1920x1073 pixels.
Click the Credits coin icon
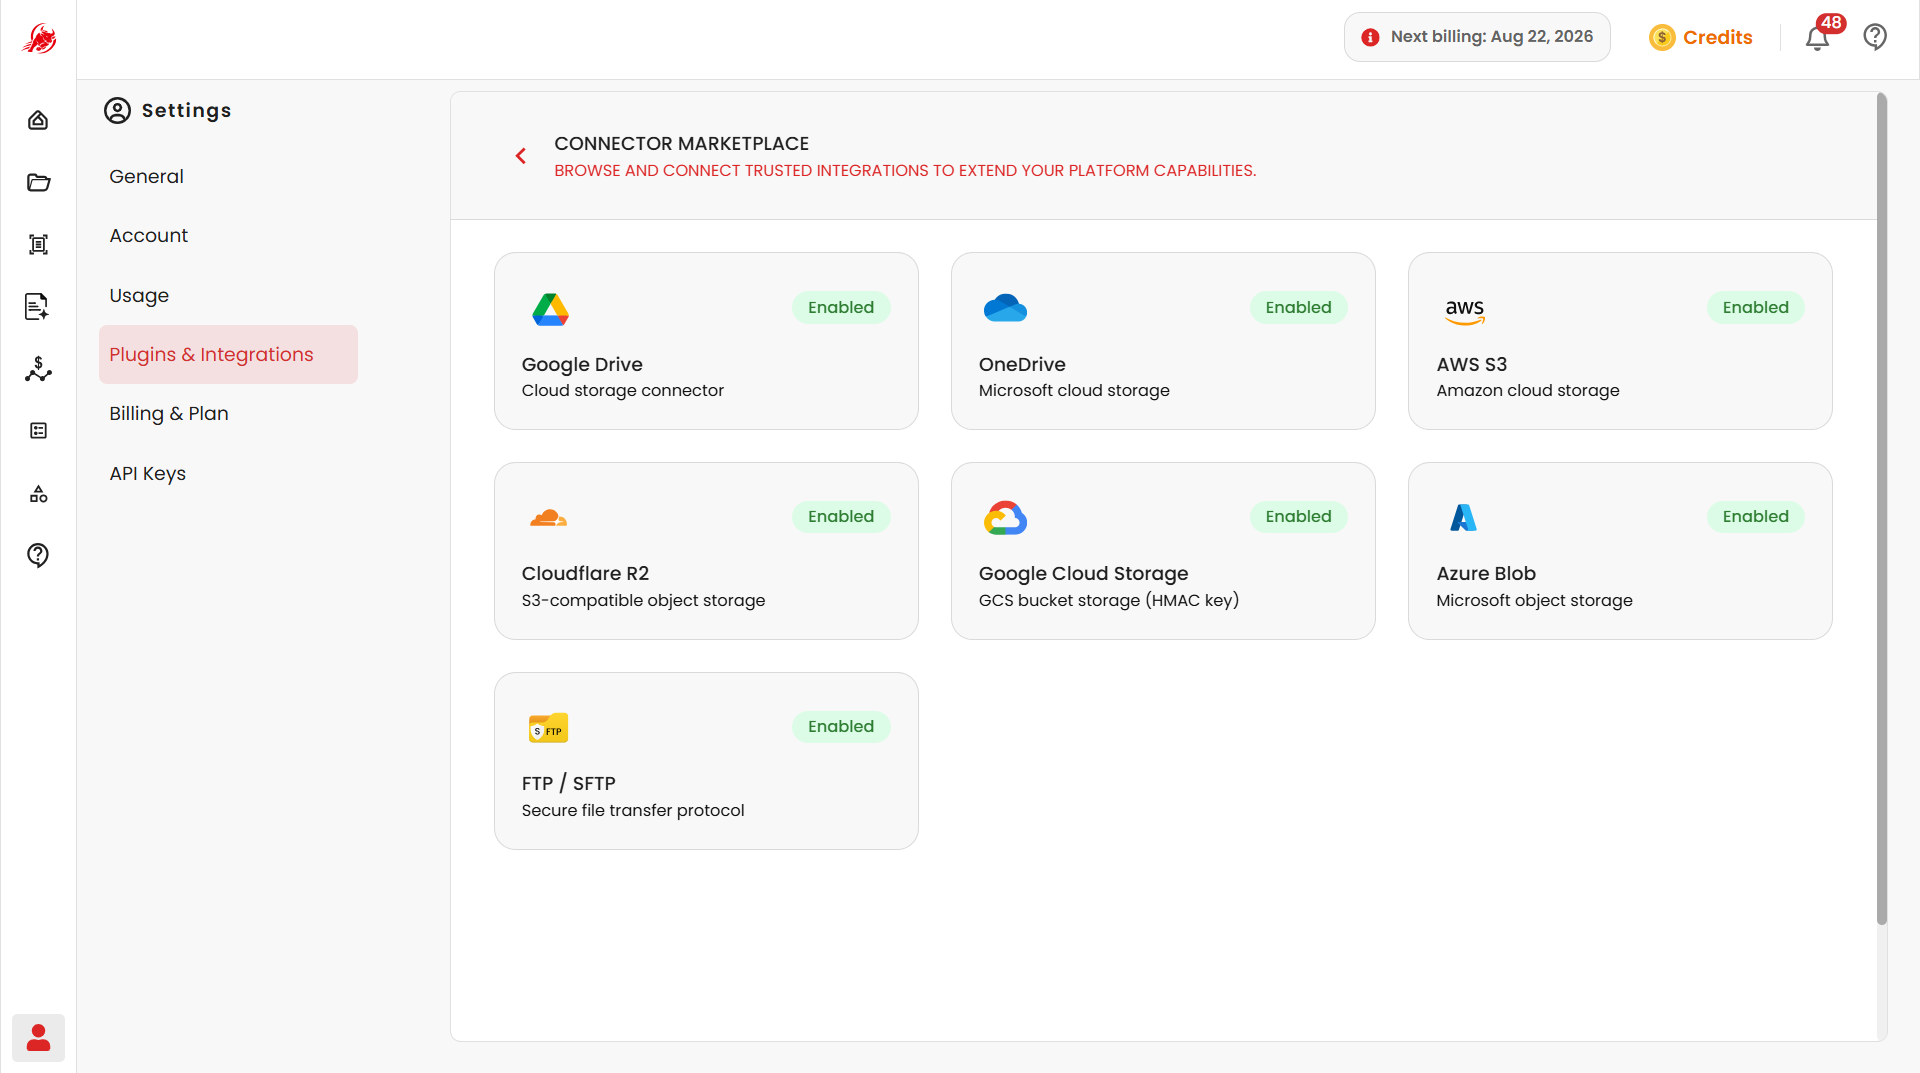click(x=1662, y=38)
